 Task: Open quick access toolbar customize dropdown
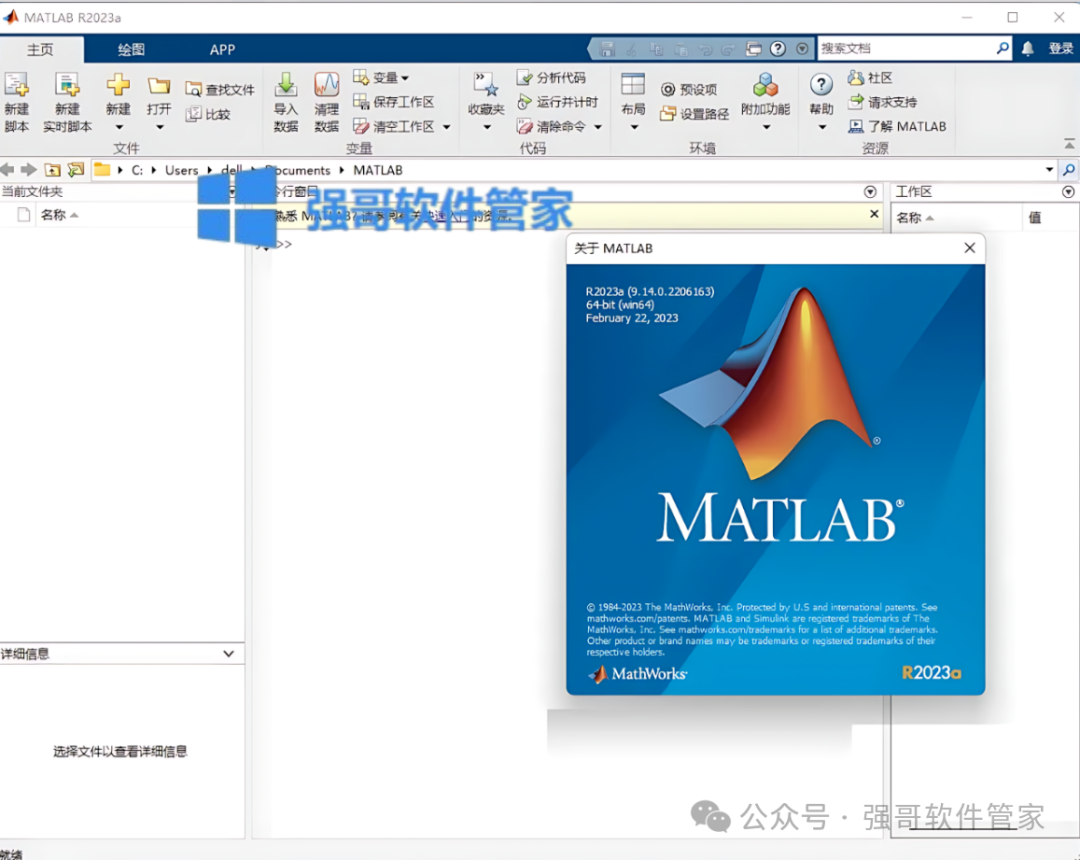click(x=802, y=49)
